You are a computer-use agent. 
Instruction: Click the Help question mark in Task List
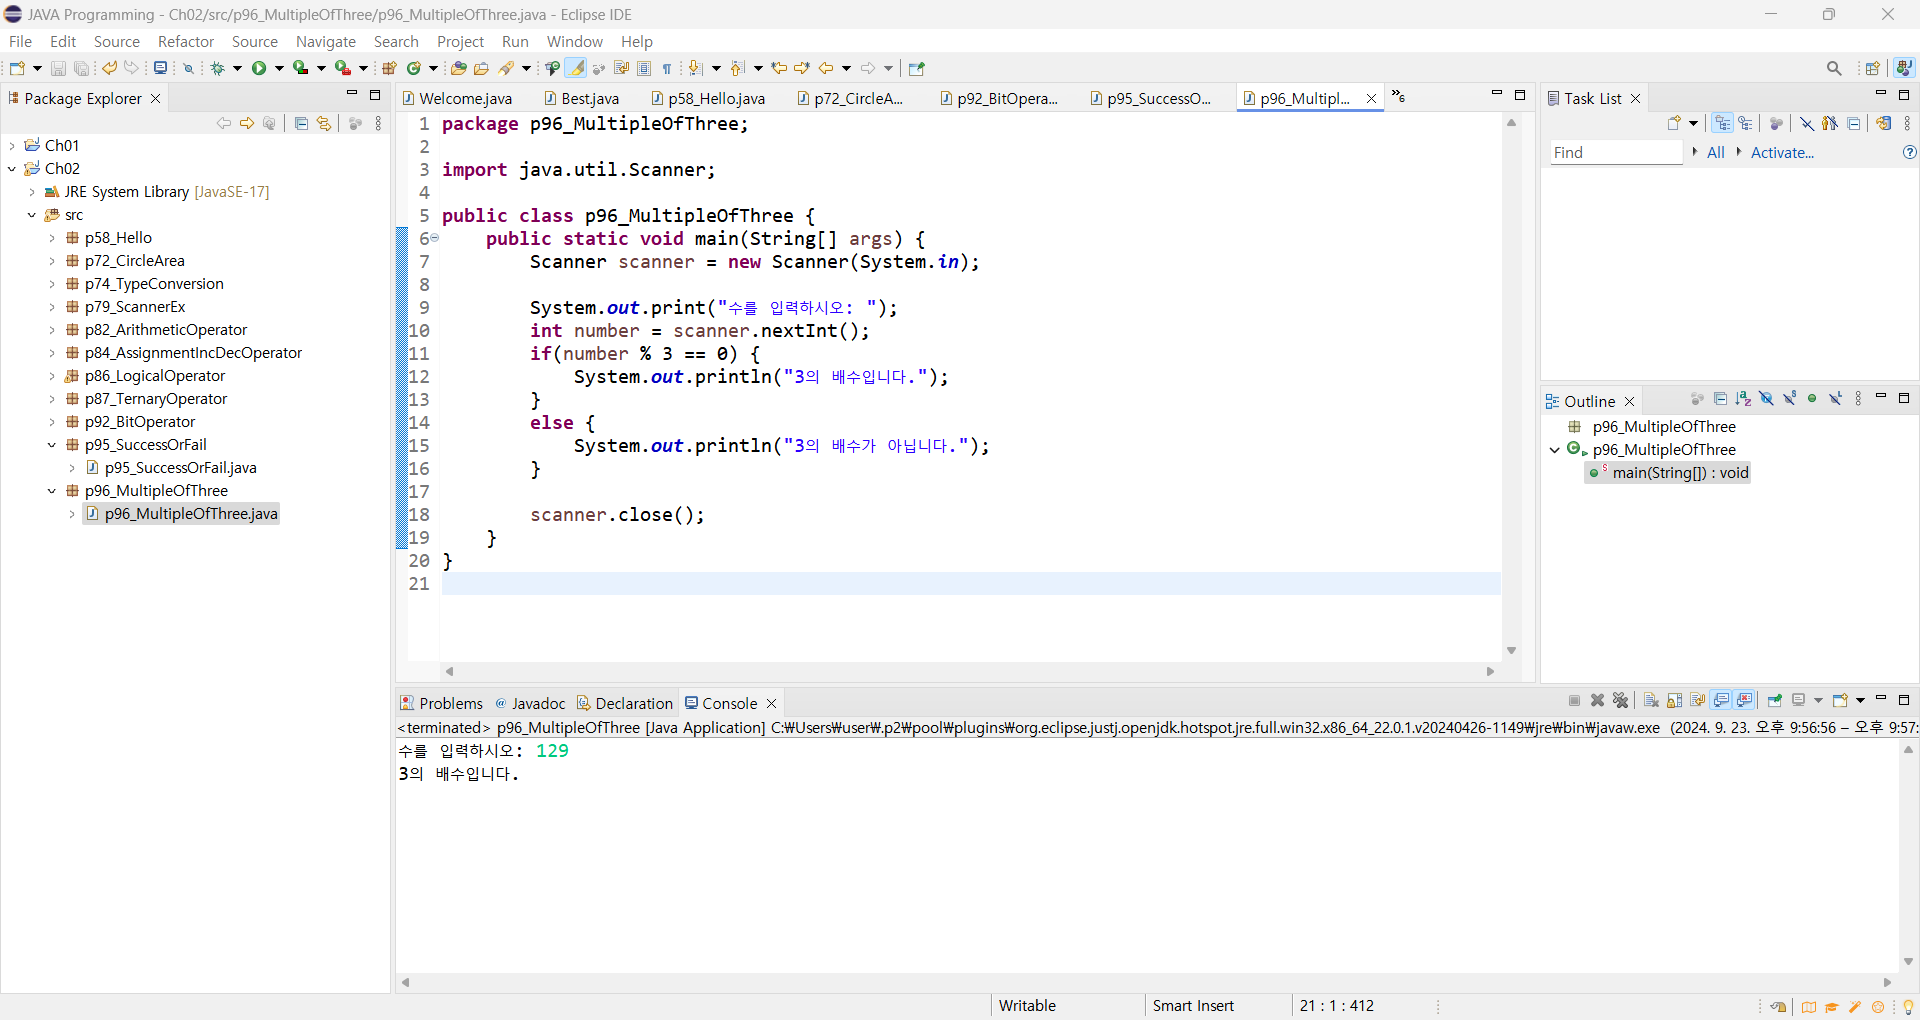(1909, 152)
